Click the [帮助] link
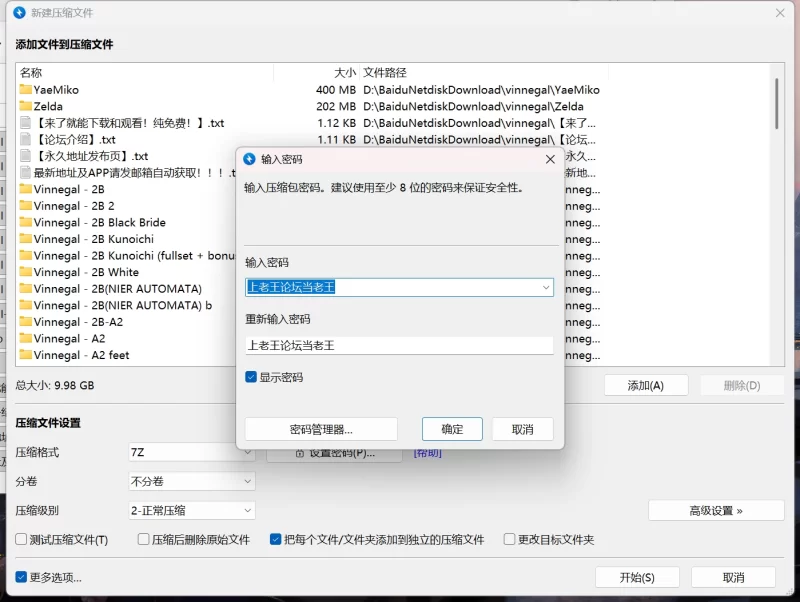The width and height of the screenshot is (800, 602). (428, 453)
